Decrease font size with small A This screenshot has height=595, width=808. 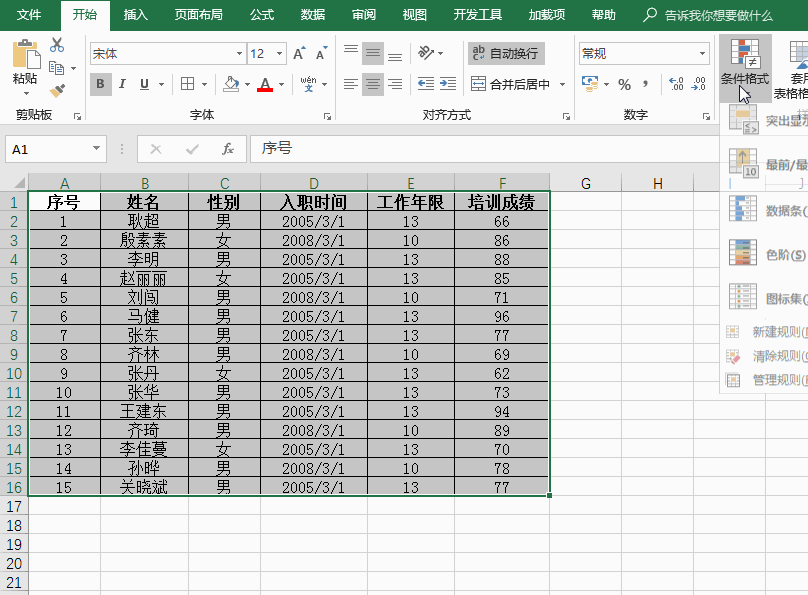pyautogui.click(x=321, y=54)
